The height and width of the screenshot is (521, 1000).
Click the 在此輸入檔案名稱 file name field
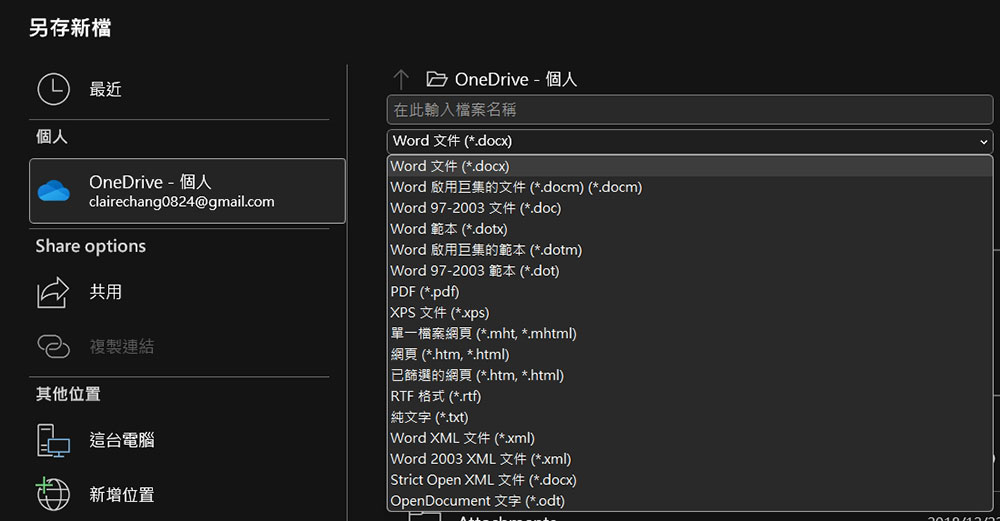(689, 110)
